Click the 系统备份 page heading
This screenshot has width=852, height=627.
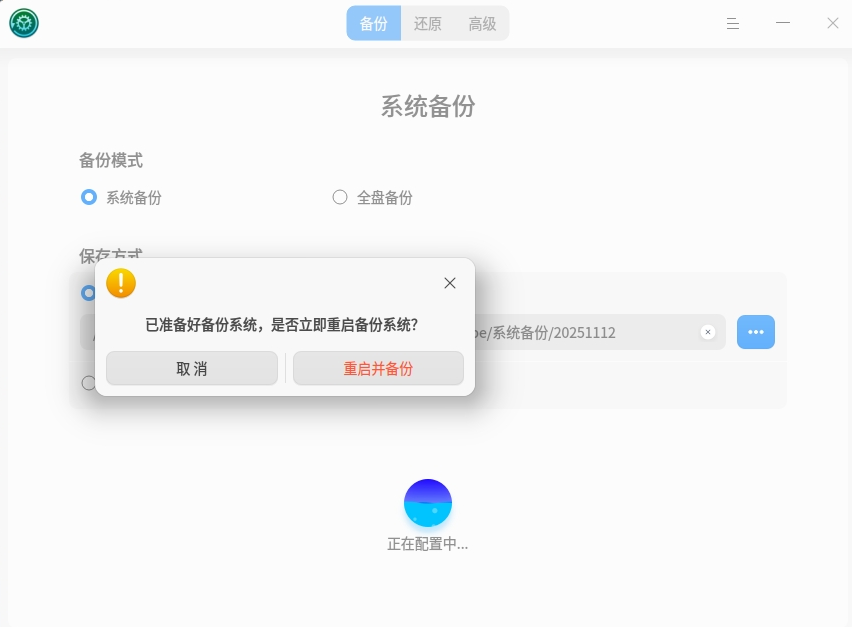(428, 106)
